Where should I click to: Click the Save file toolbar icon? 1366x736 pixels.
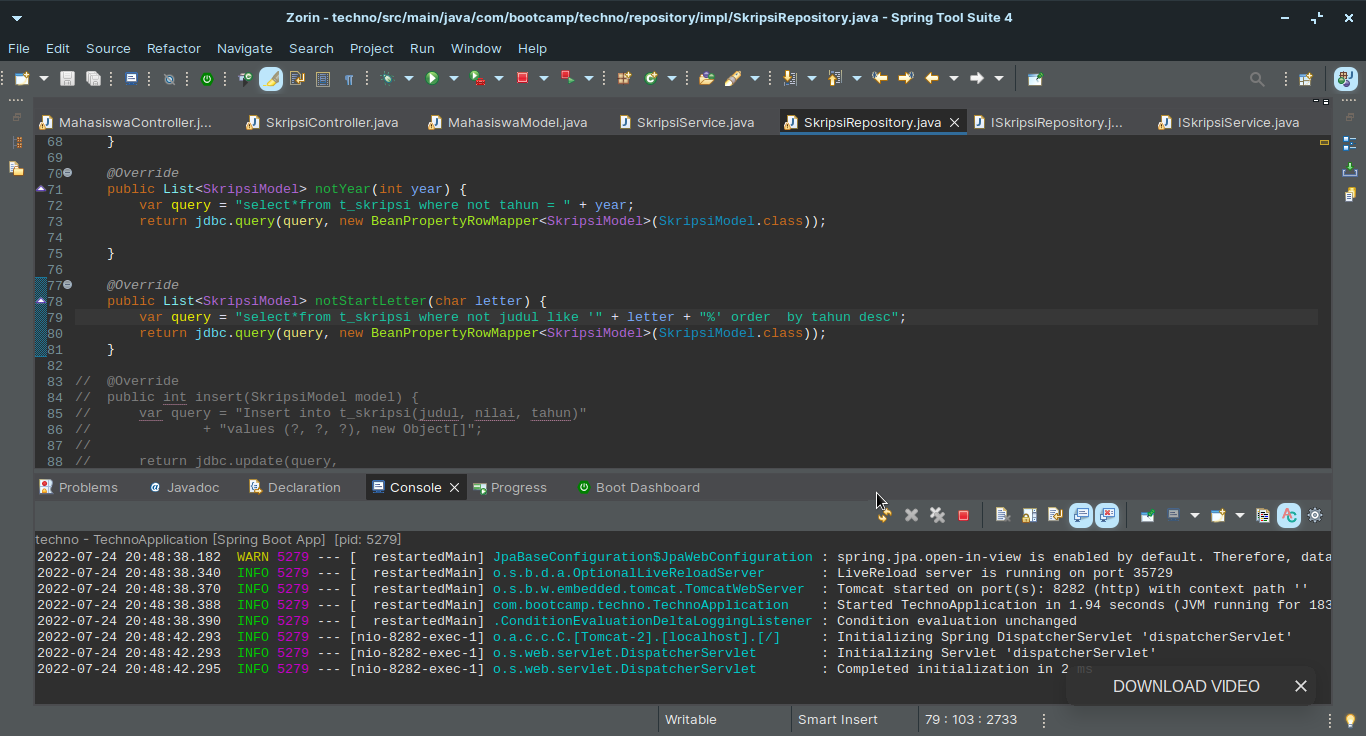click(x=67, y=79)
